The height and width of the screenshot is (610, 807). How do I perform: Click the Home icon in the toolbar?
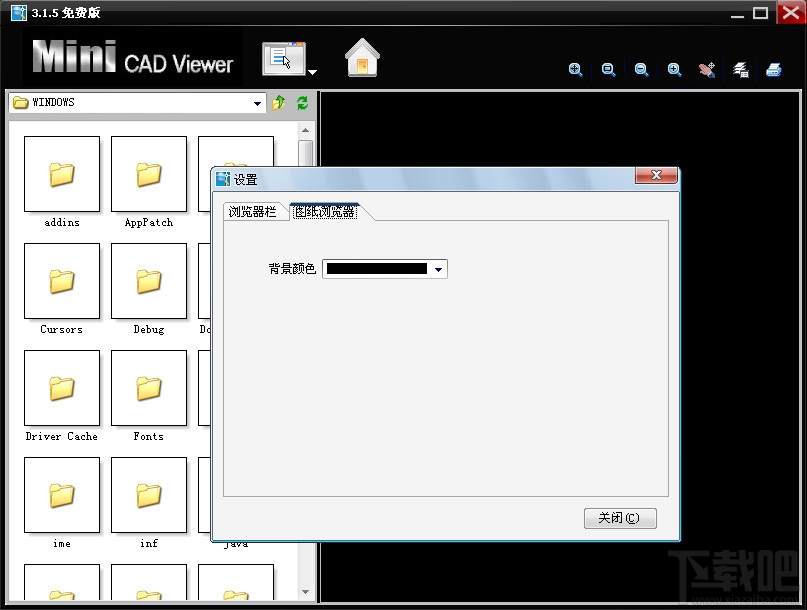coord(361,59)
